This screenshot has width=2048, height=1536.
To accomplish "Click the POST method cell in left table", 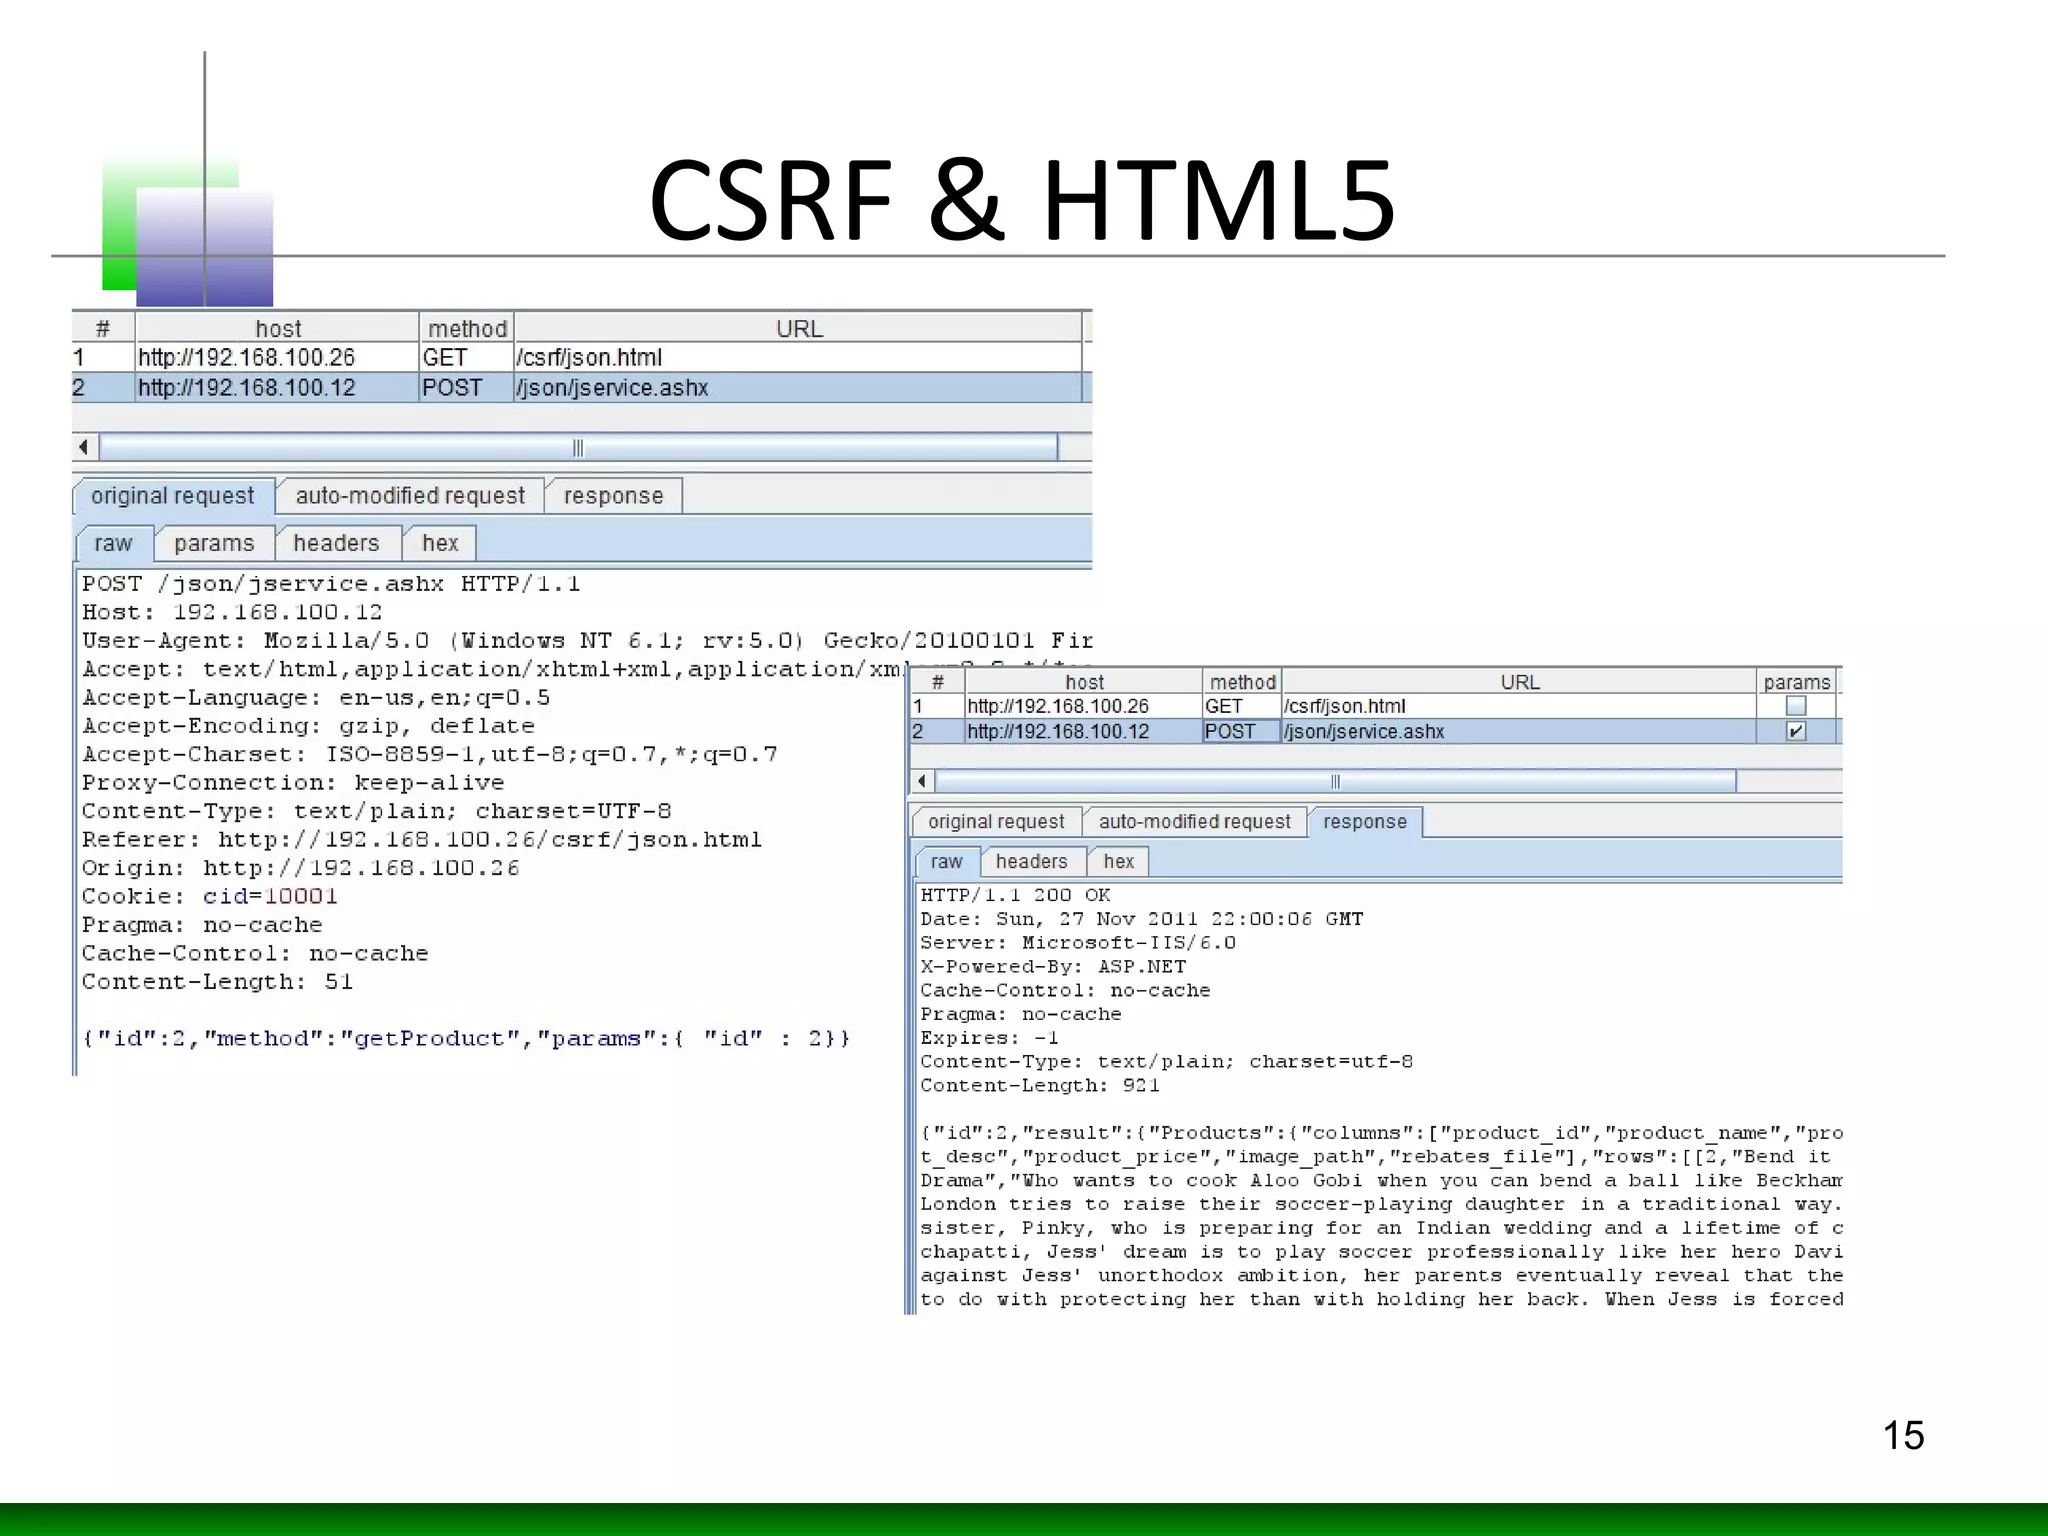I will (467, 388).
